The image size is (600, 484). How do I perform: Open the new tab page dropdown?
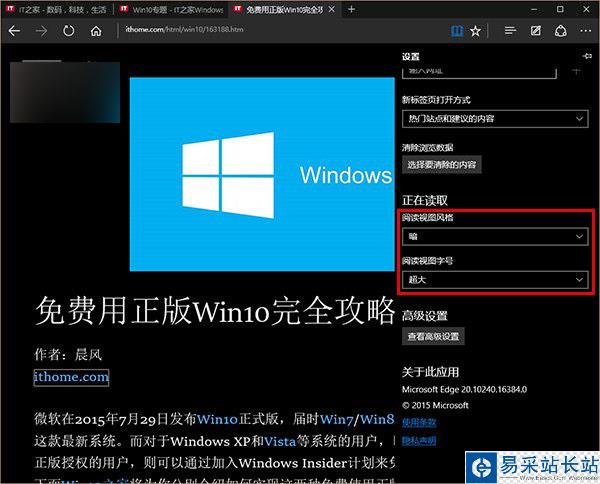pos(495,119)
